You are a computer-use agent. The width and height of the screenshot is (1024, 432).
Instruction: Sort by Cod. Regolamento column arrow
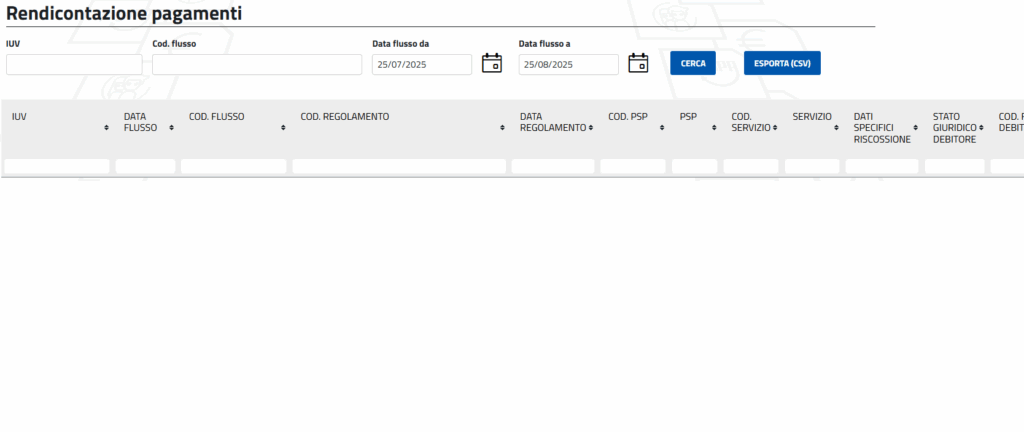tap(503, 128)
